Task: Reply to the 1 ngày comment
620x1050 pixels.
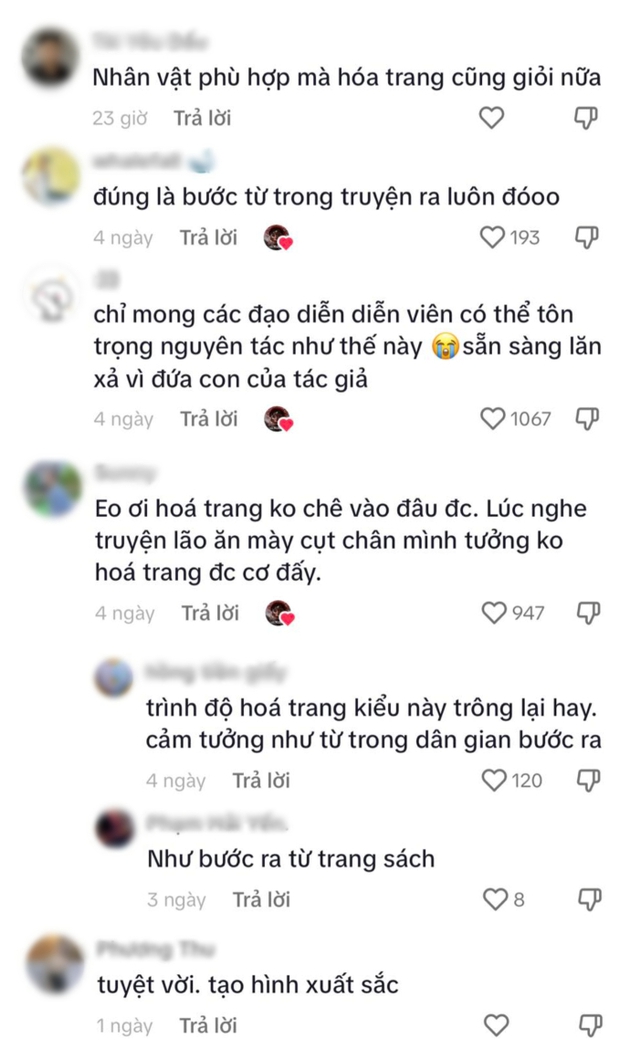Action: tap(208, 1026)
